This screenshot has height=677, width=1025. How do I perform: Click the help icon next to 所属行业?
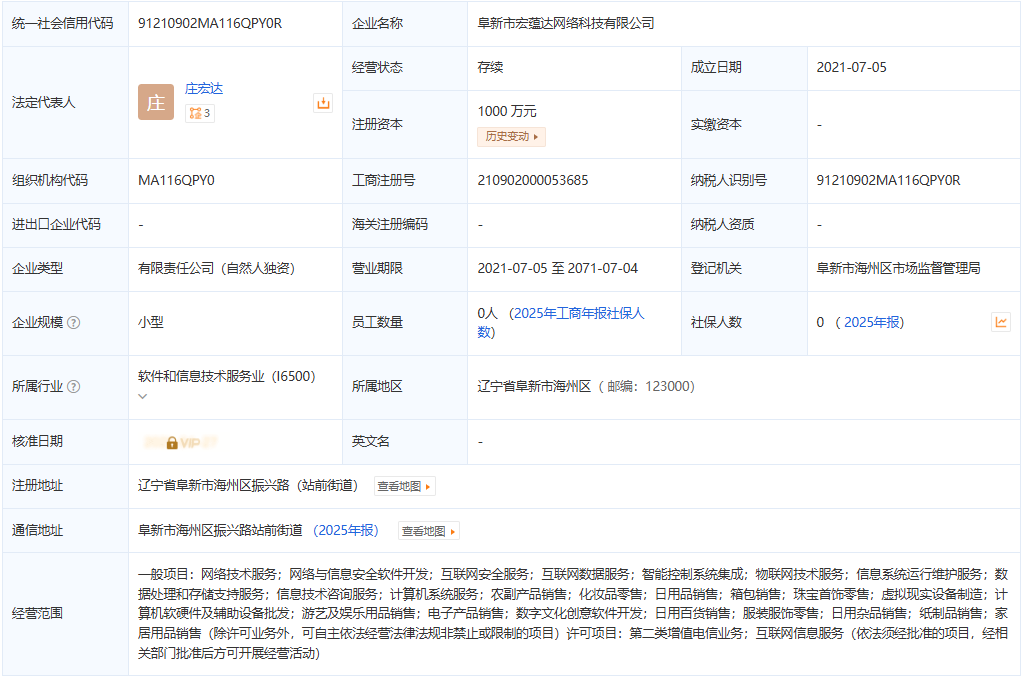(x=74, y=386)
